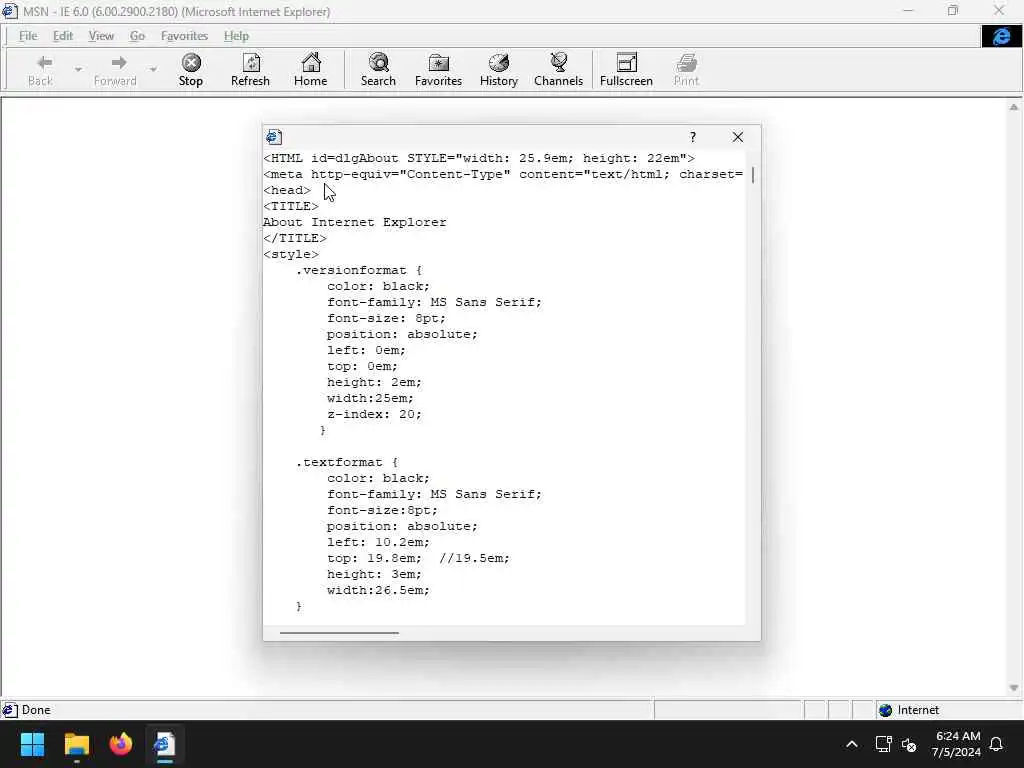Open the Favorites menu in menu bar
The width and height of the screenshot is (1024, 768).
coord(184,36)
